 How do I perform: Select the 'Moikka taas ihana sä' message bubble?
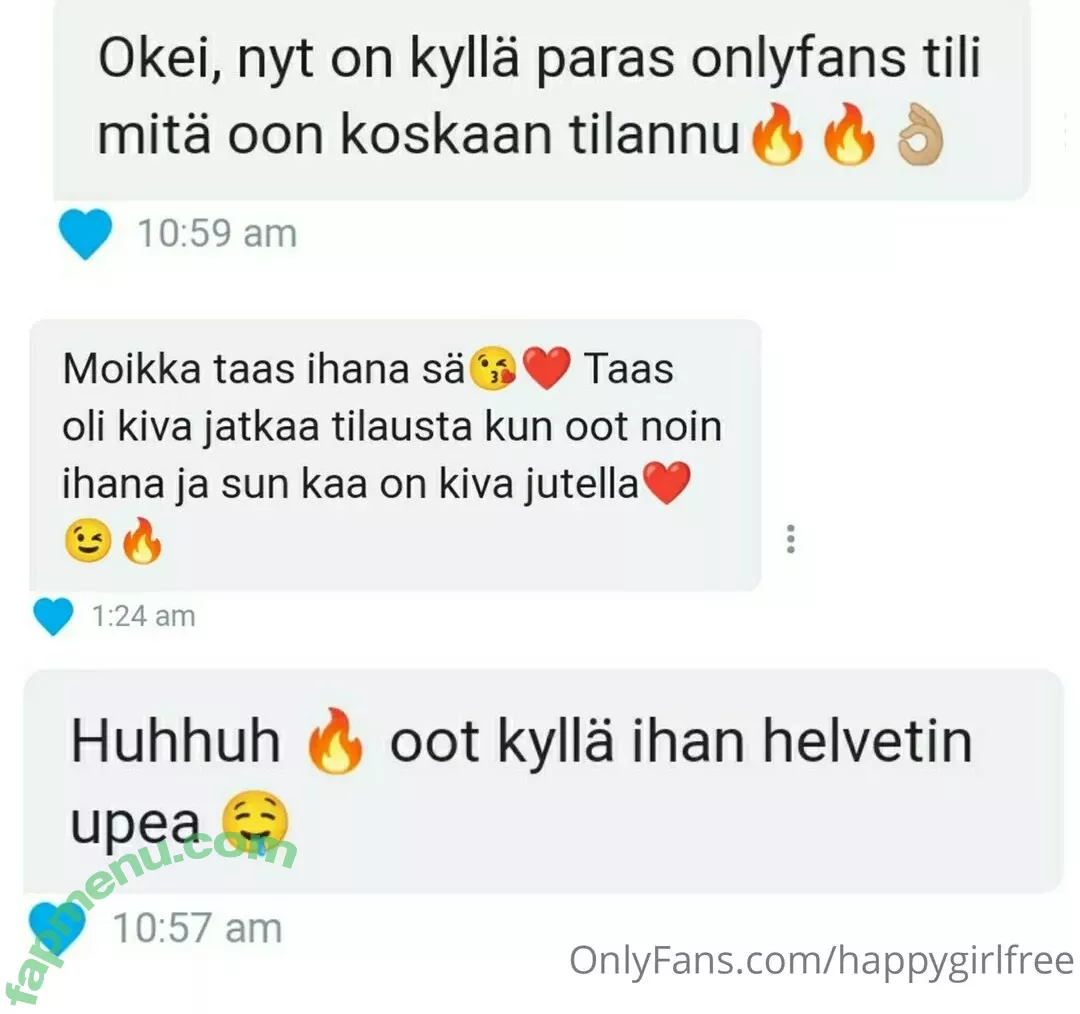(395, 455)
